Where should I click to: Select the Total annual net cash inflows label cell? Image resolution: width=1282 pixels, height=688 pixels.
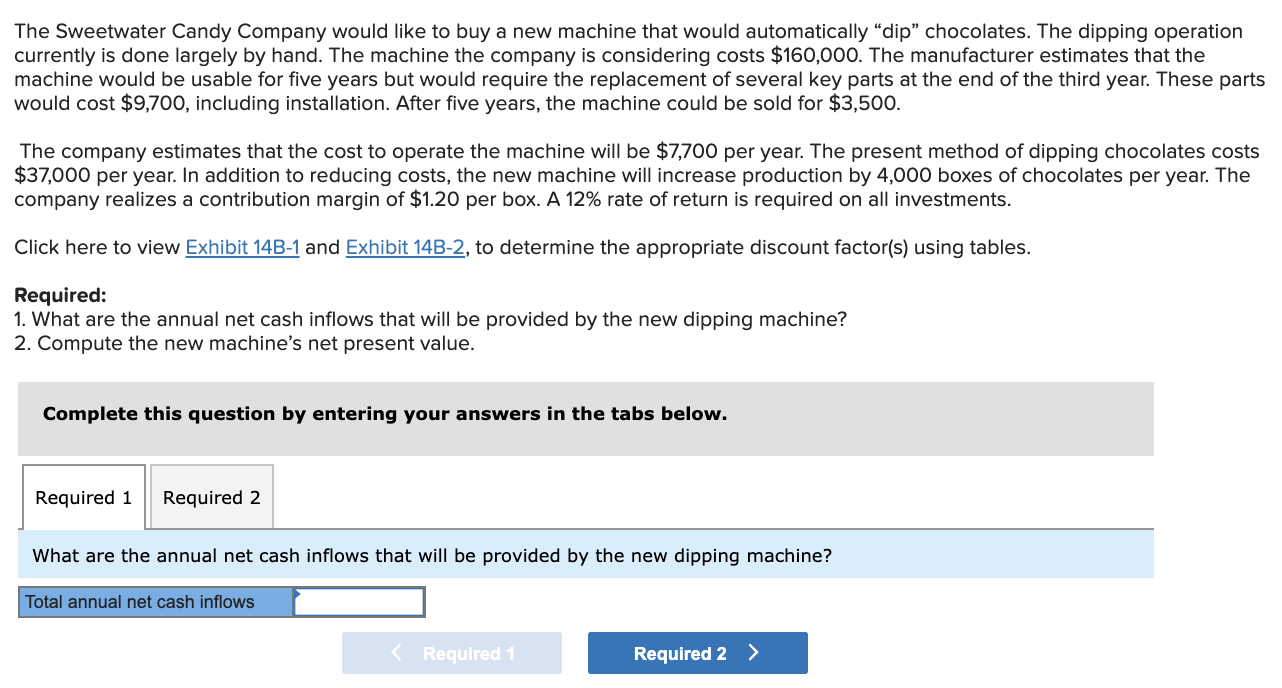[155, 601]
